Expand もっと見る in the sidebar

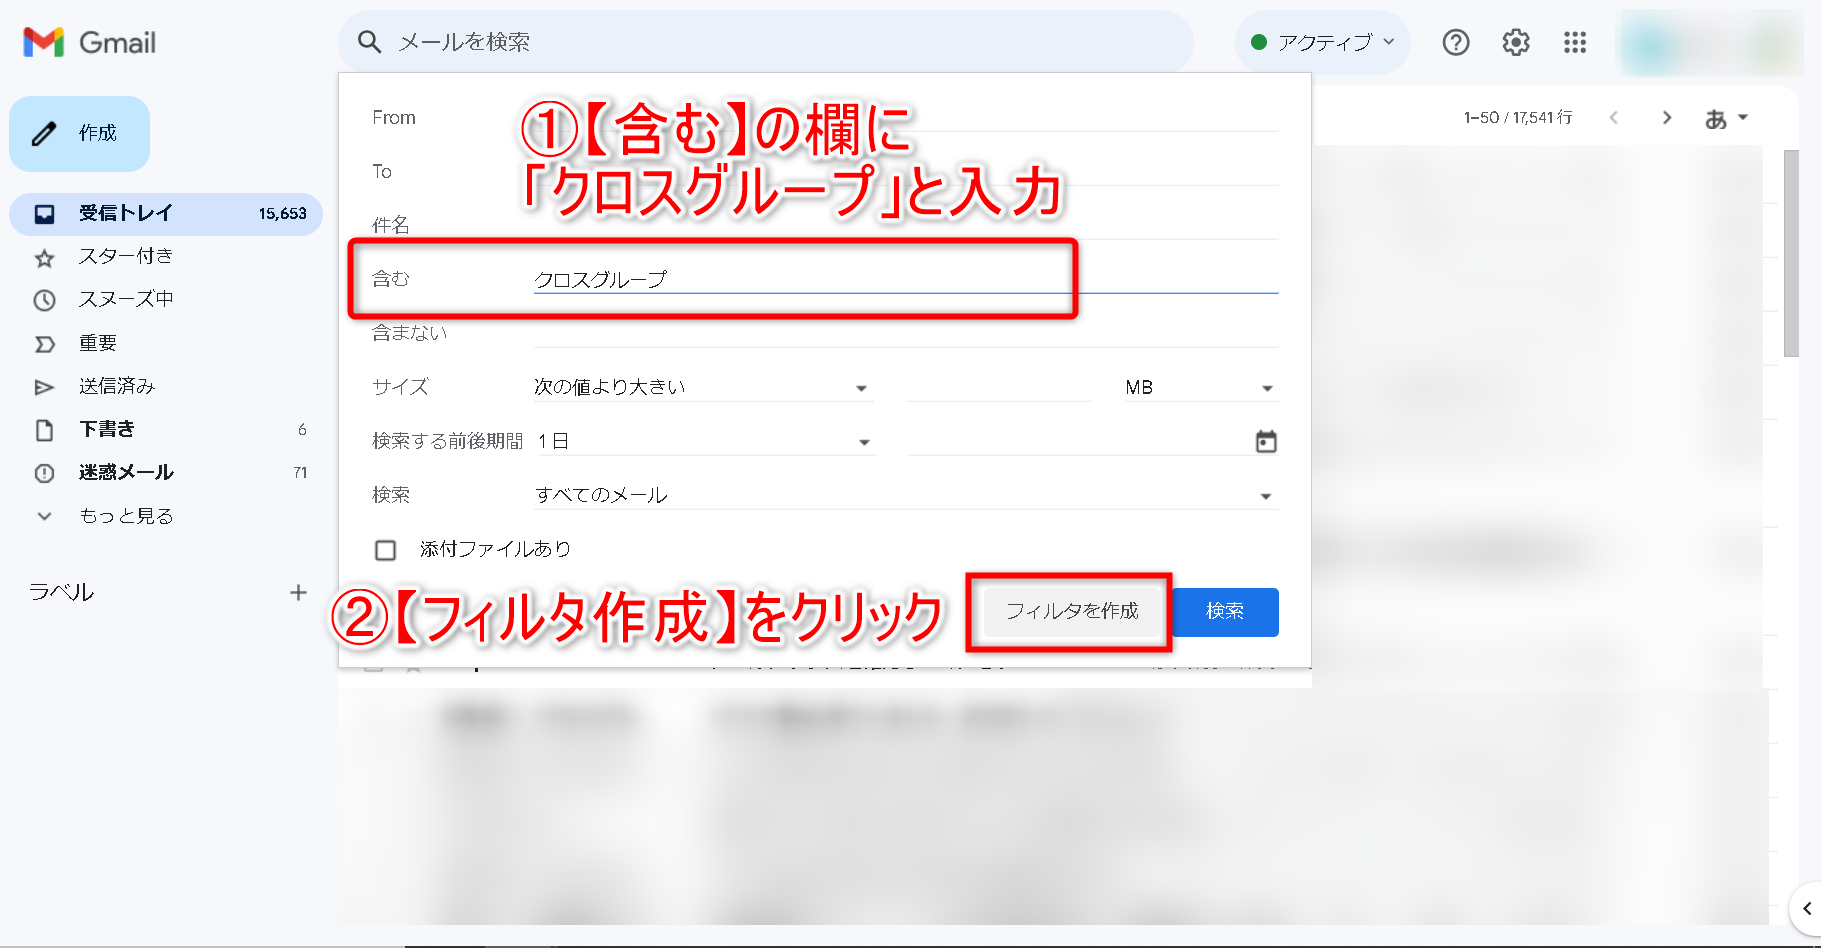click(126, 516)
